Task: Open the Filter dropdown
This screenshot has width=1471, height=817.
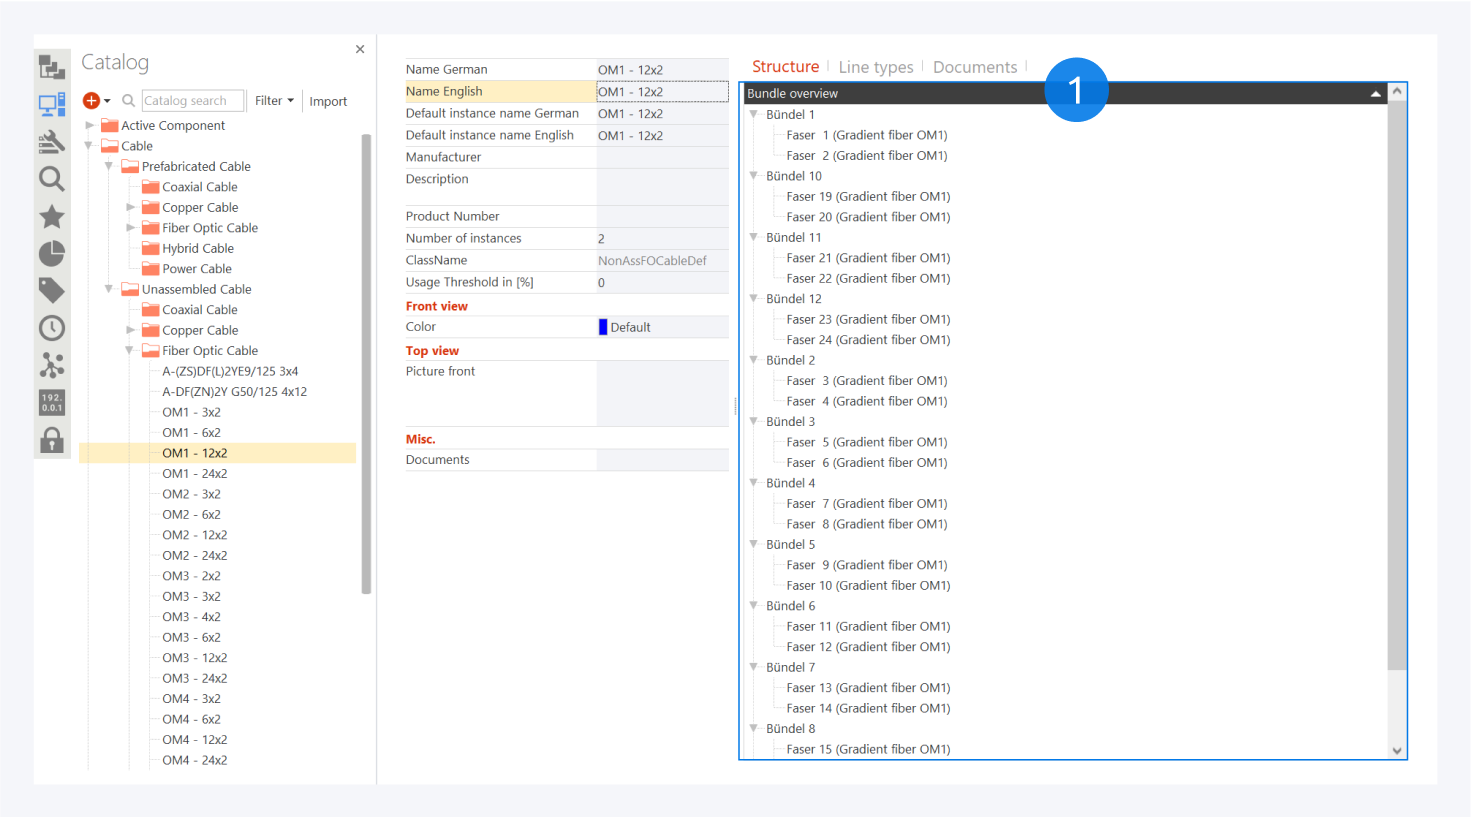Action: (274, 101)
